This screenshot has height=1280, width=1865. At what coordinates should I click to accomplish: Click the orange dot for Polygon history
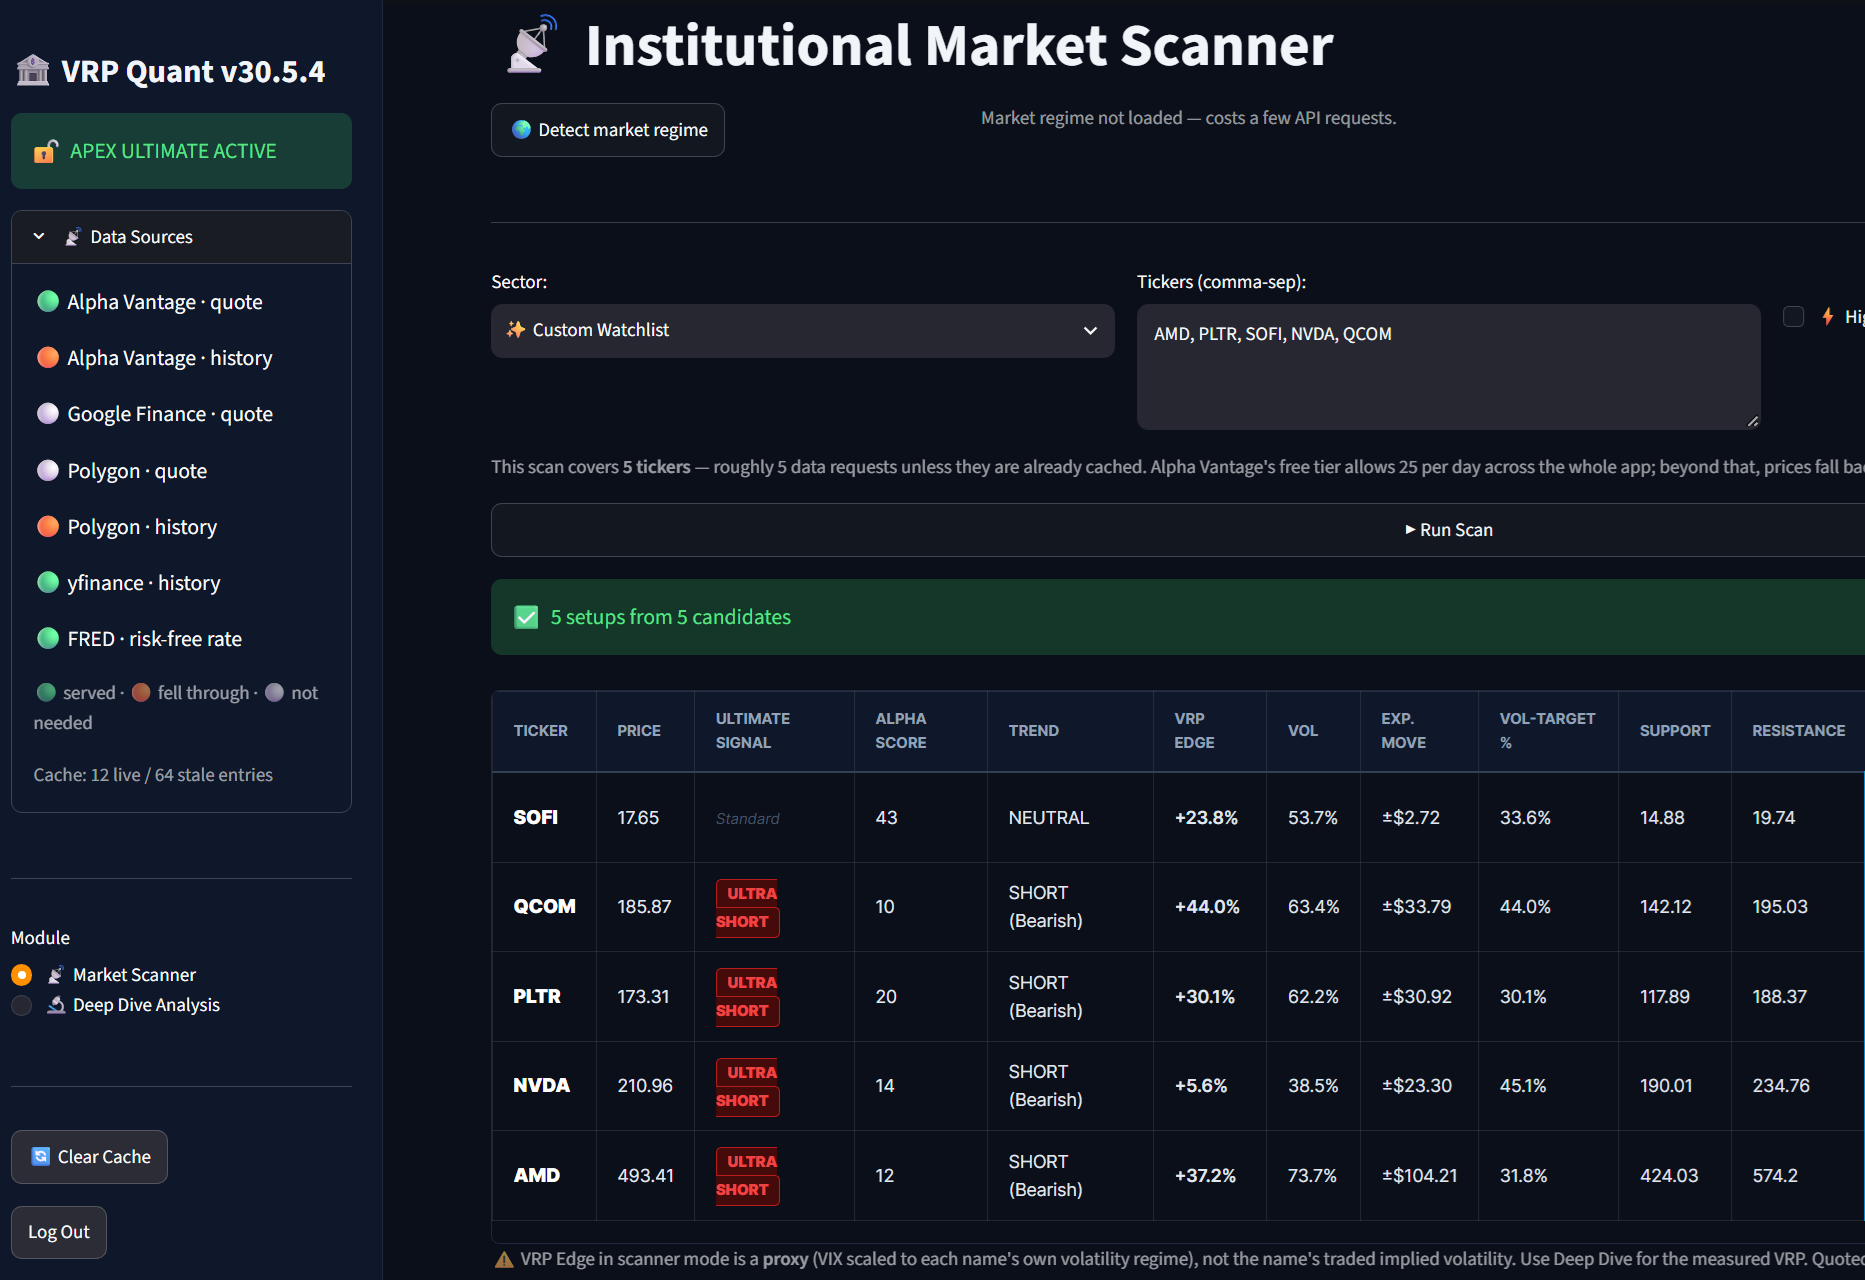48,526
